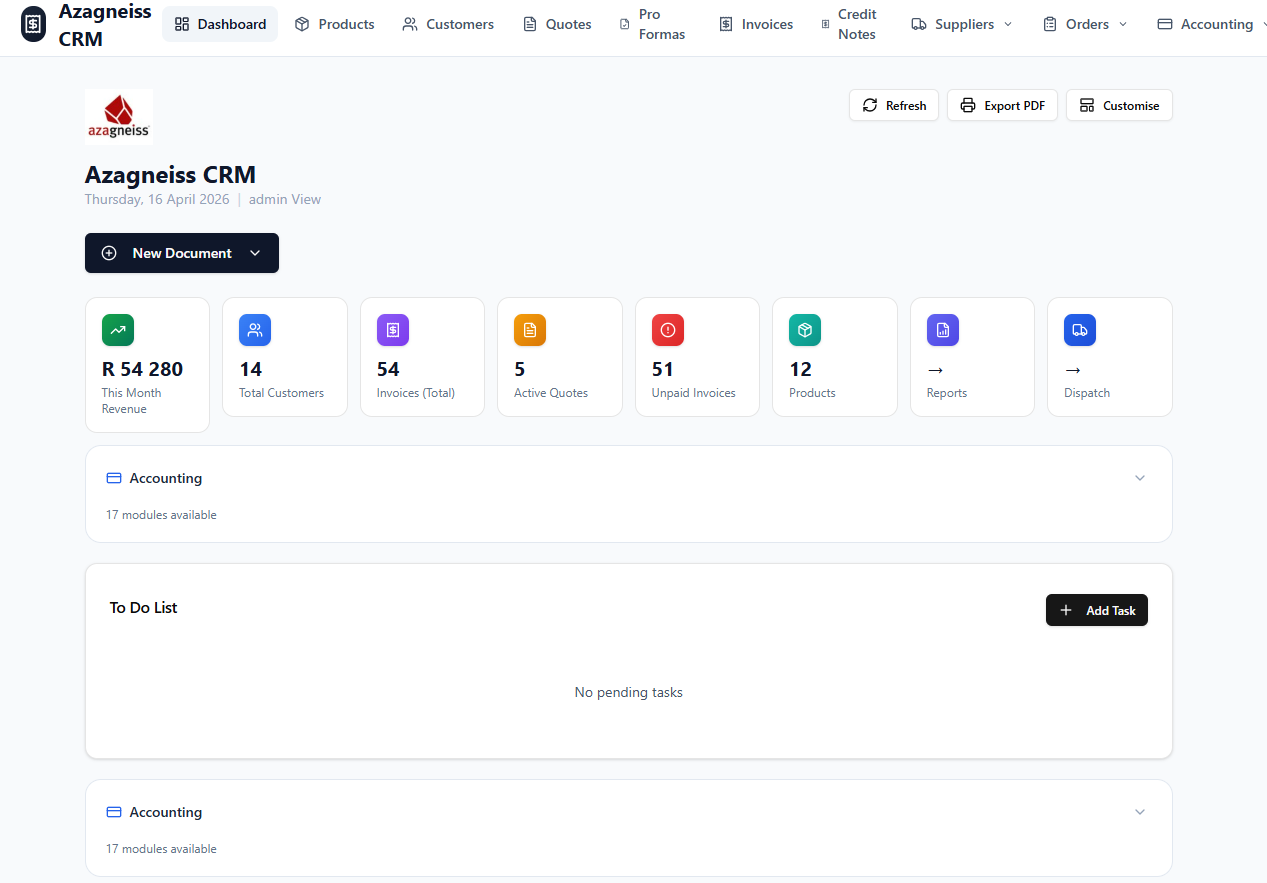Click the Suppliers truck icon in navbar
Screen dimensions: 1267x883
click(919, 24)
